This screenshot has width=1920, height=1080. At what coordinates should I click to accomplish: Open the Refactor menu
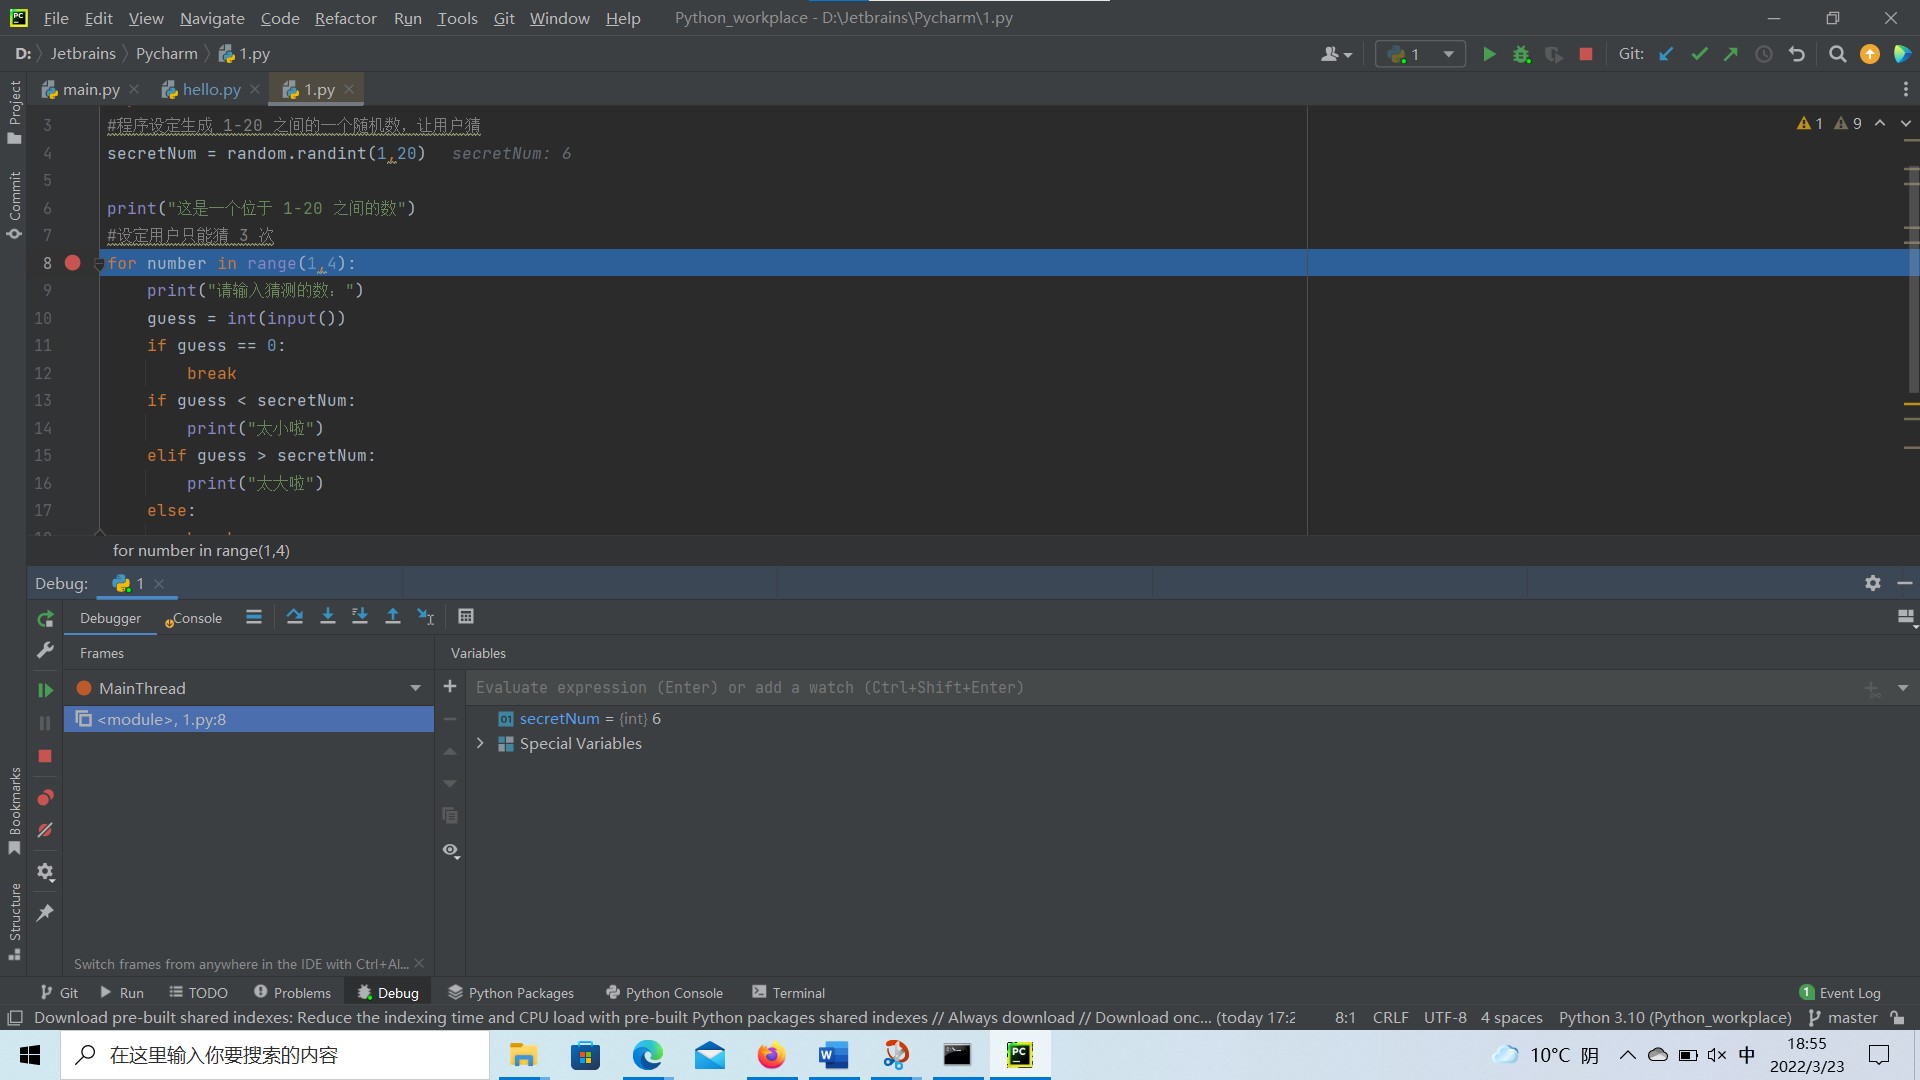pos(345,18)
